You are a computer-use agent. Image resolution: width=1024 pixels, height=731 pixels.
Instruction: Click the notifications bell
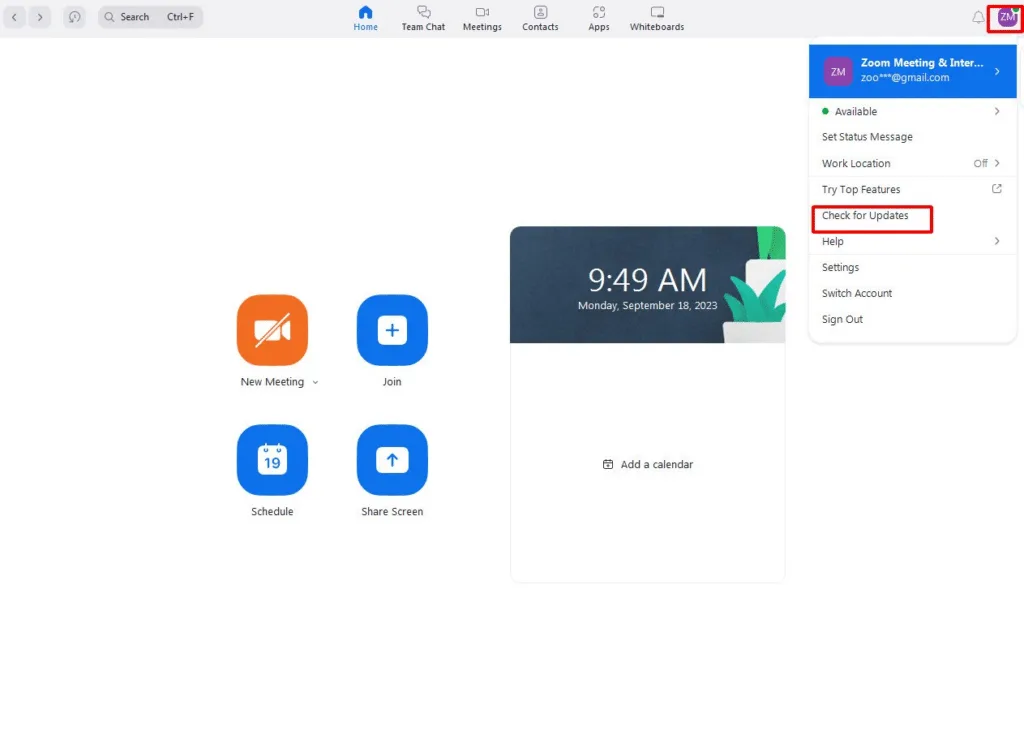click(979, 17)
